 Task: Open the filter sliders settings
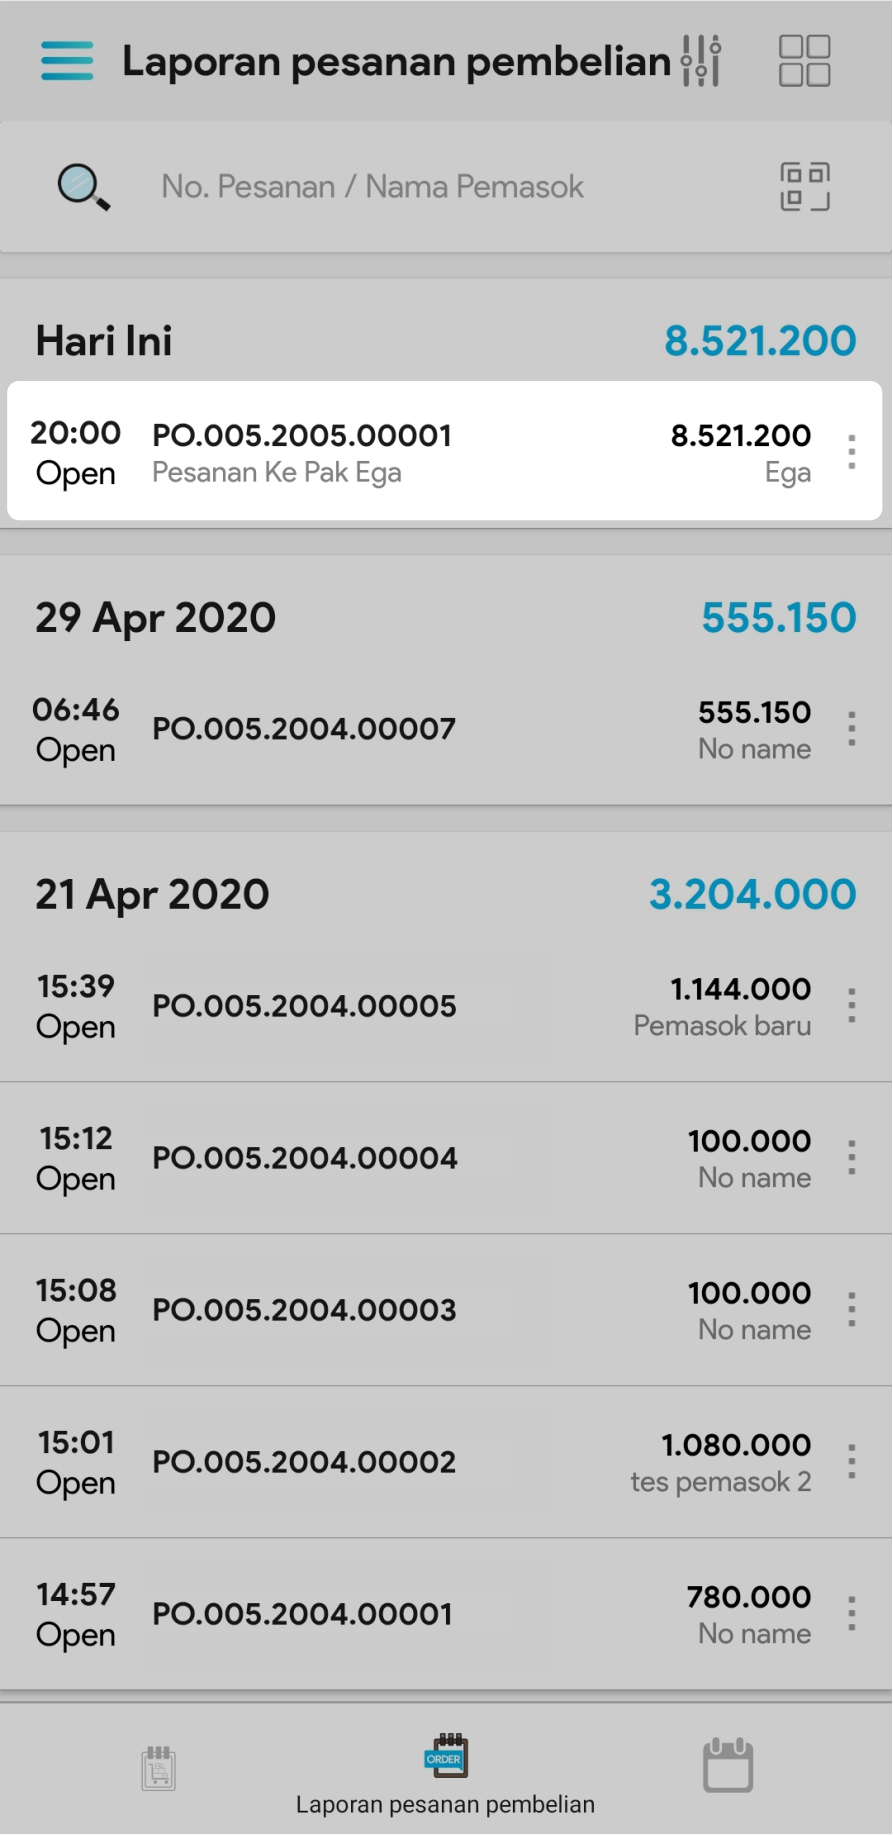pyautogui.click(x=701, y=61)
